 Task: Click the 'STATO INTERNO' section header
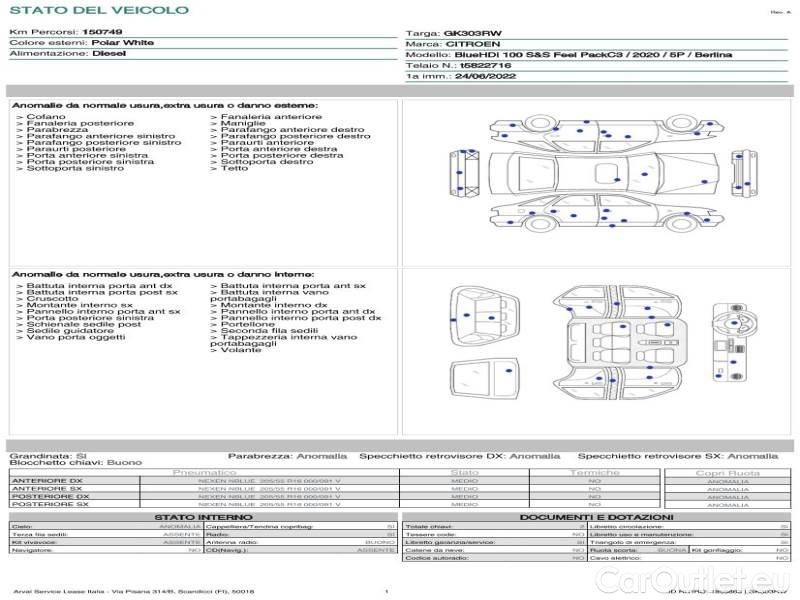coord(204,517)
